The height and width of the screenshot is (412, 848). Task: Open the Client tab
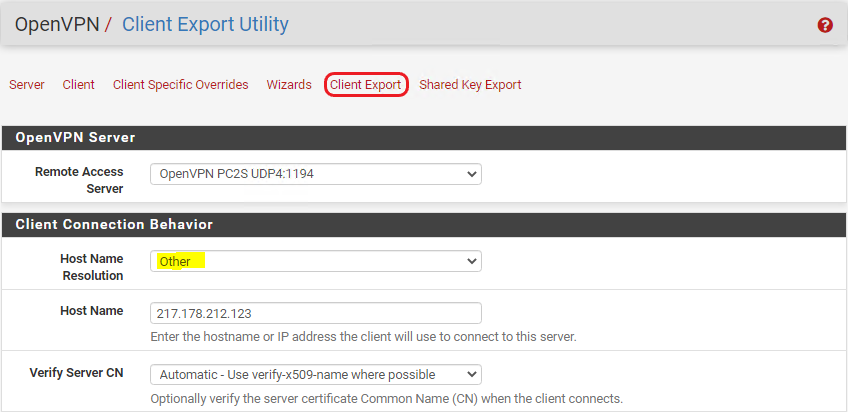coord(78,85)
